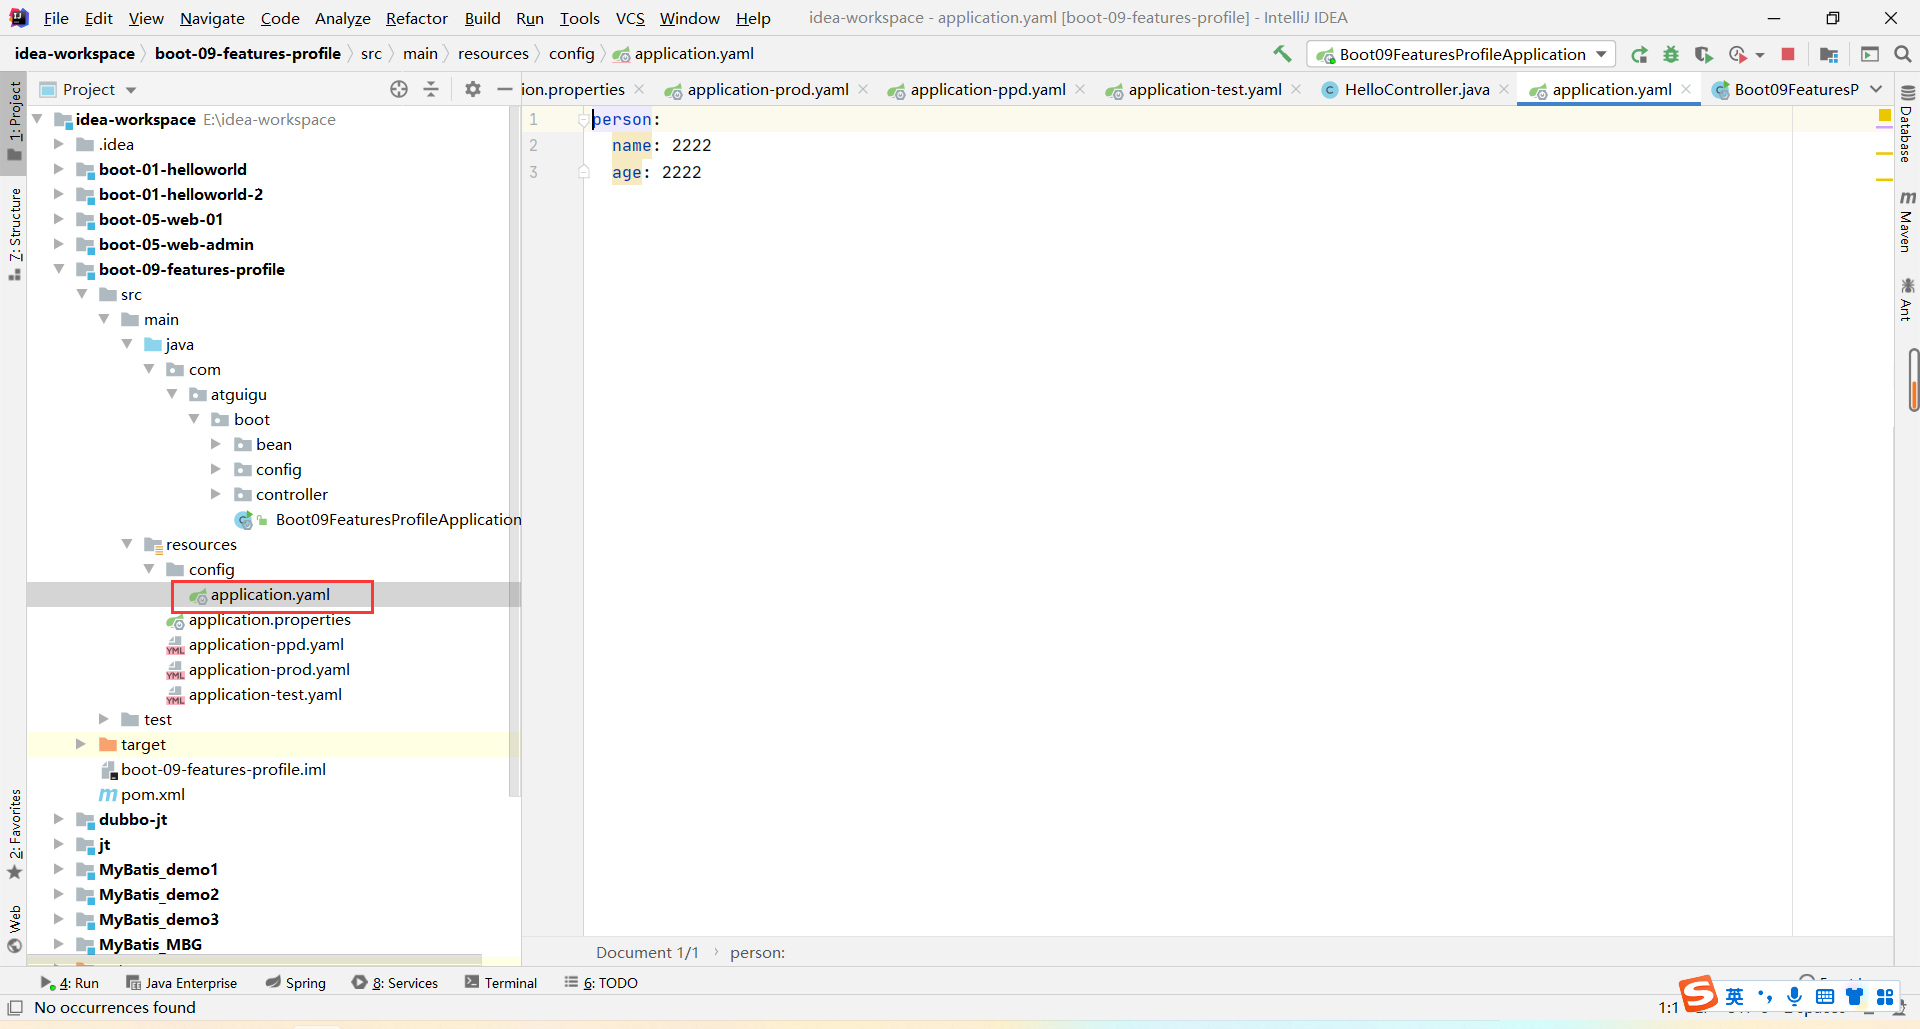Open the Refactor menu
The width and height of the screenshot is (1920, 1029).
(x=417, y=18)
